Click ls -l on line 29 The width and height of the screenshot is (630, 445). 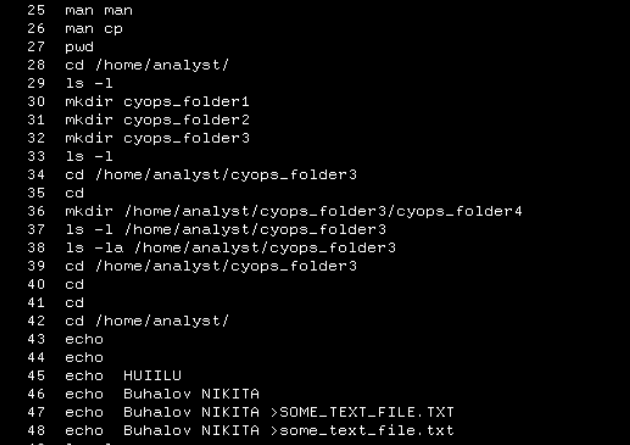[x=89, y=84]
